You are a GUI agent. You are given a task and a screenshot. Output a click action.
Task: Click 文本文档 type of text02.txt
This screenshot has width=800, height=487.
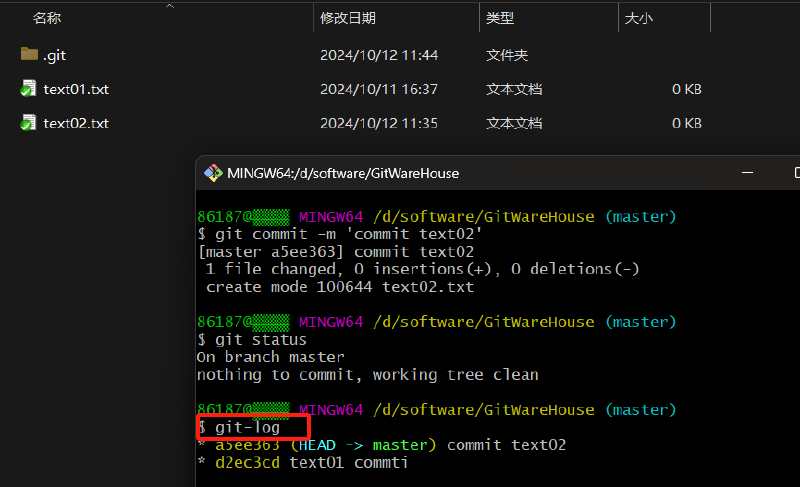(514, 123)
